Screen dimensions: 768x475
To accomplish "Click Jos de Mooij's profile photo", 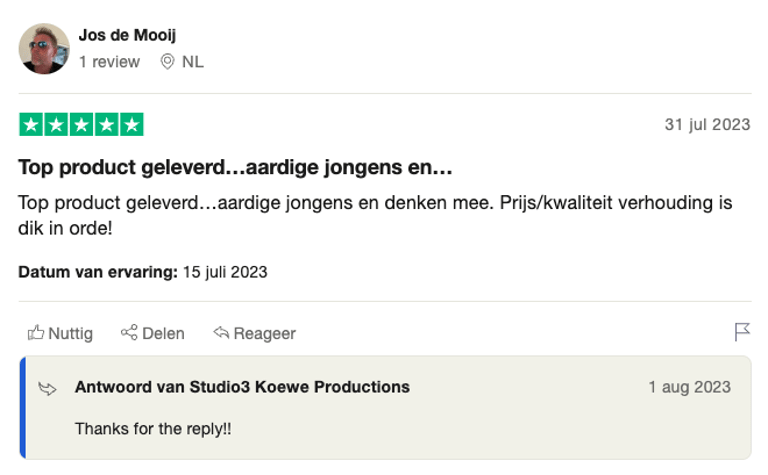I will click(x=44, y=49).
